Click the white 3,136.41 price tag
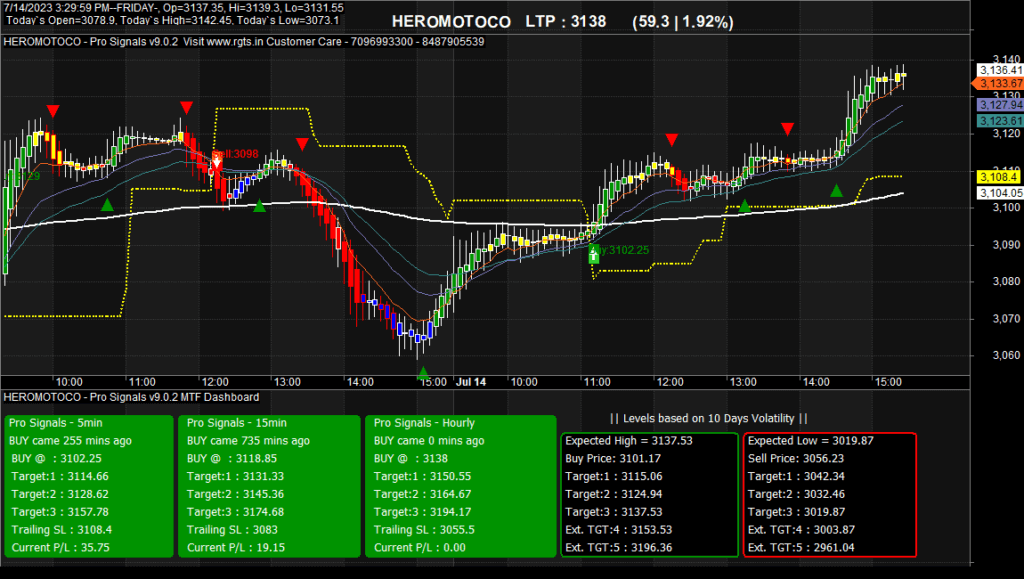The height and width of the screenshot is (579, 1024). [1000, 70]
